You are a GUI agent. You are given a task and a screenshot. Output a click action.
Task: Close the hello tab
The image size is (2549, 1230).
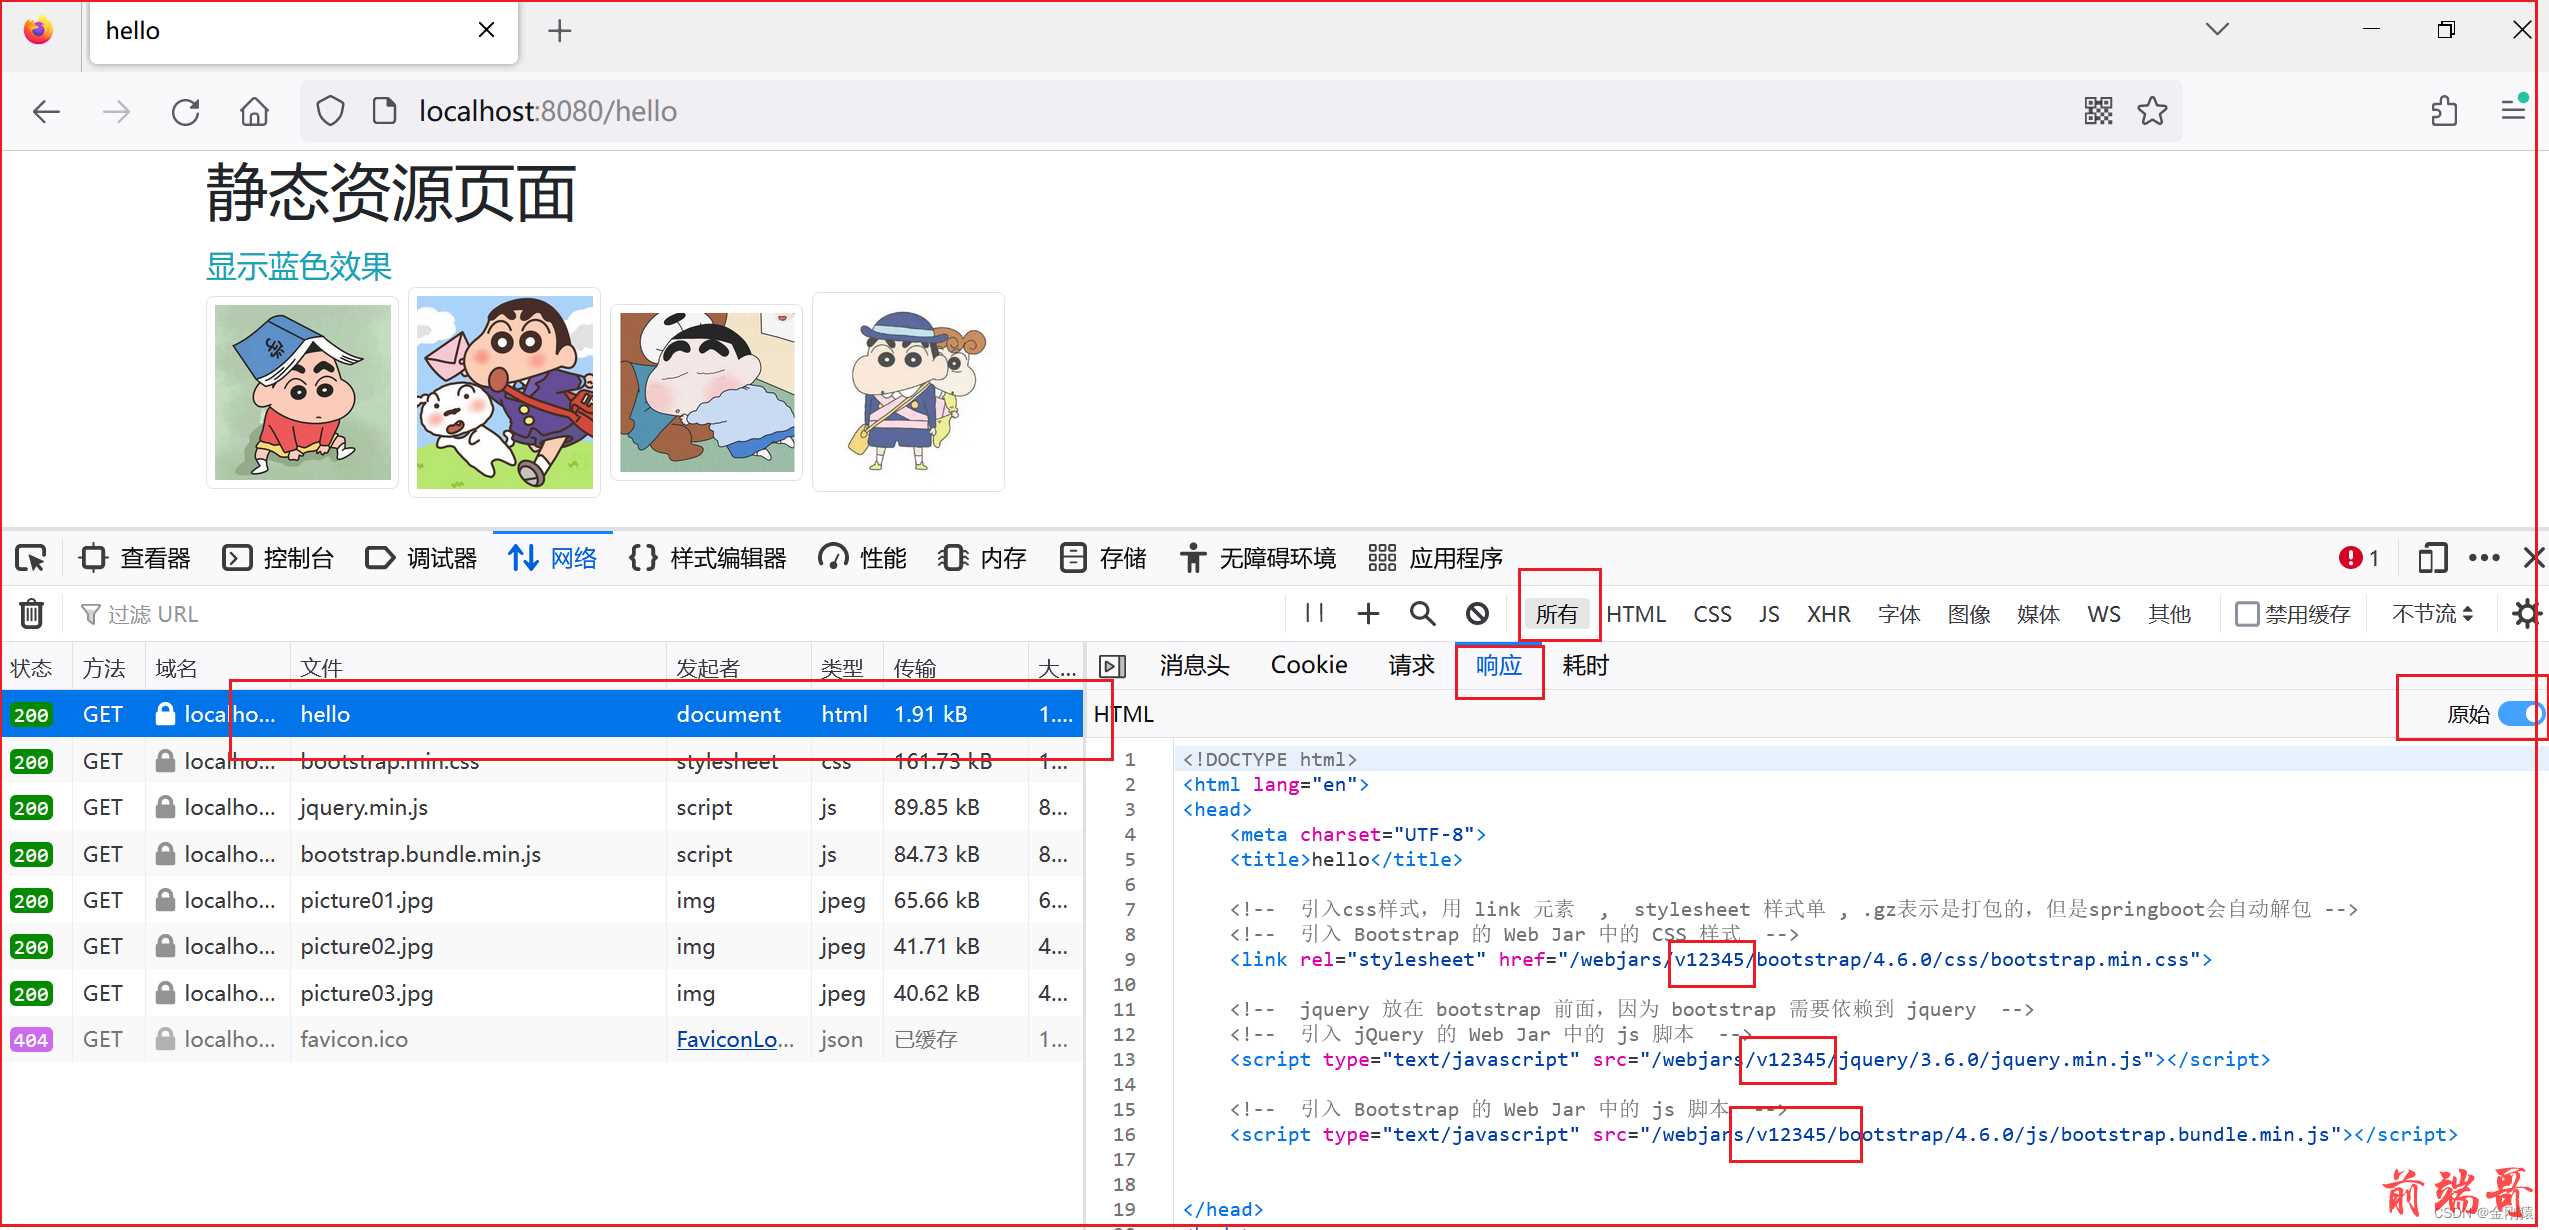click(486, 30)
